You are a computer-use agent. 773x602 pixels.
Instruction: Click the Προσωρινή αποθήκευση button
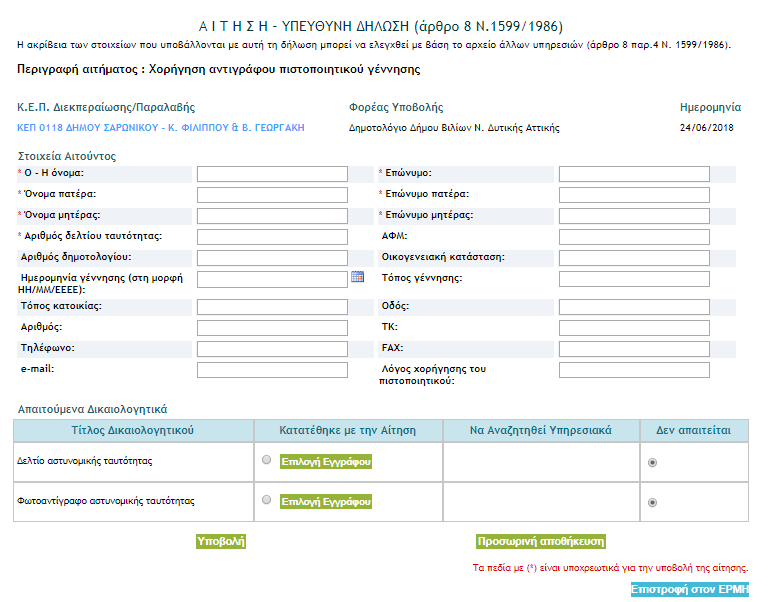tap(541, 541)
